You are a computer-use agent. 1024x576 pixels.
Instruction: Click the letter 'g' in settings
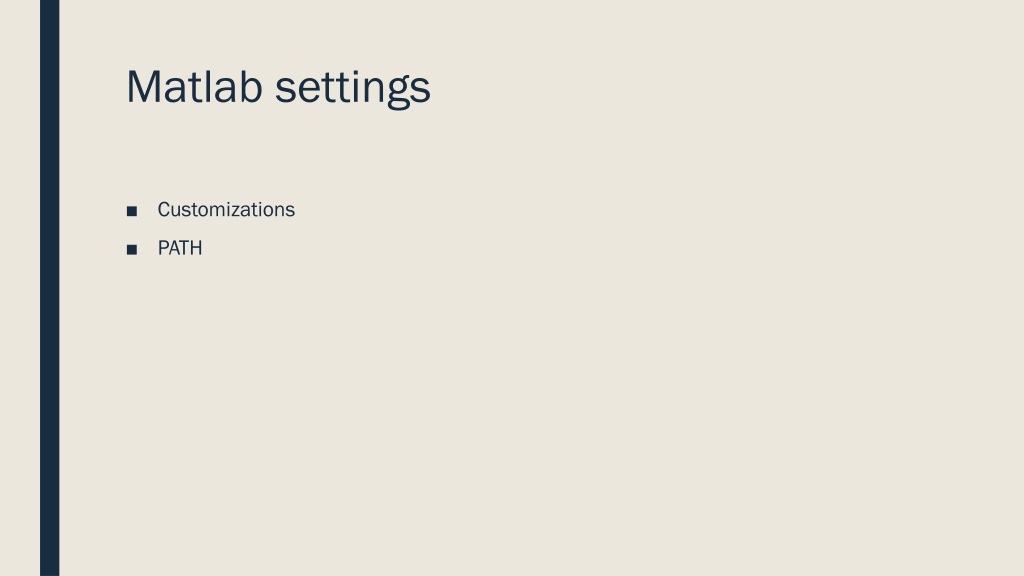pyautogui.click(x=398, y=93)
